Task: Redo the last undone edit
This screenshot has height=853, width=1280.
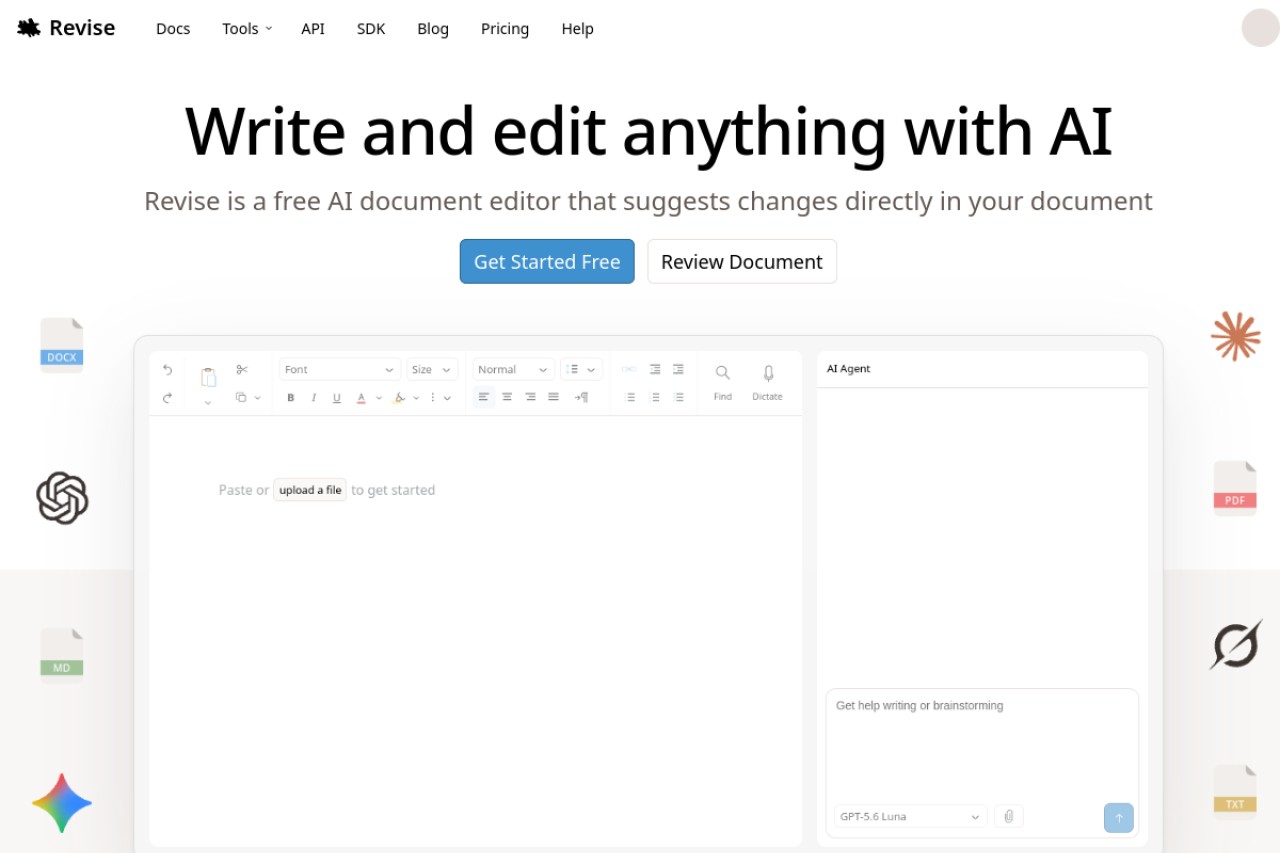Action: (167, 397)
